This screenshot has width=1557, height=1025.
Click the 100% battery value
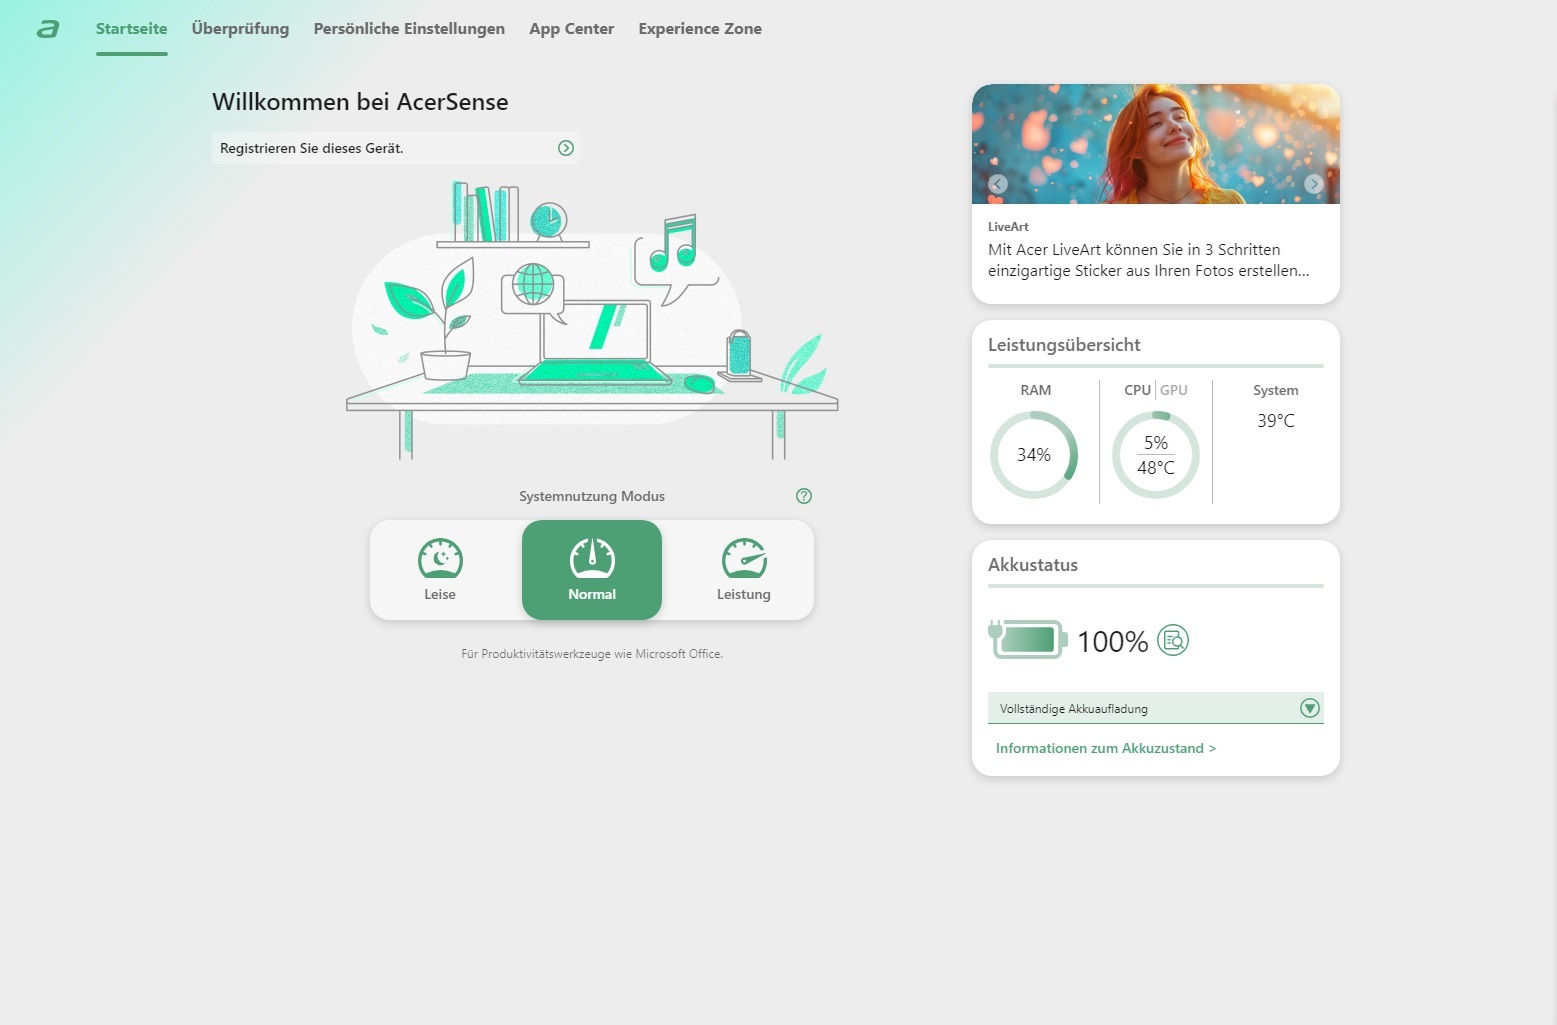[x=1113, y=642]
